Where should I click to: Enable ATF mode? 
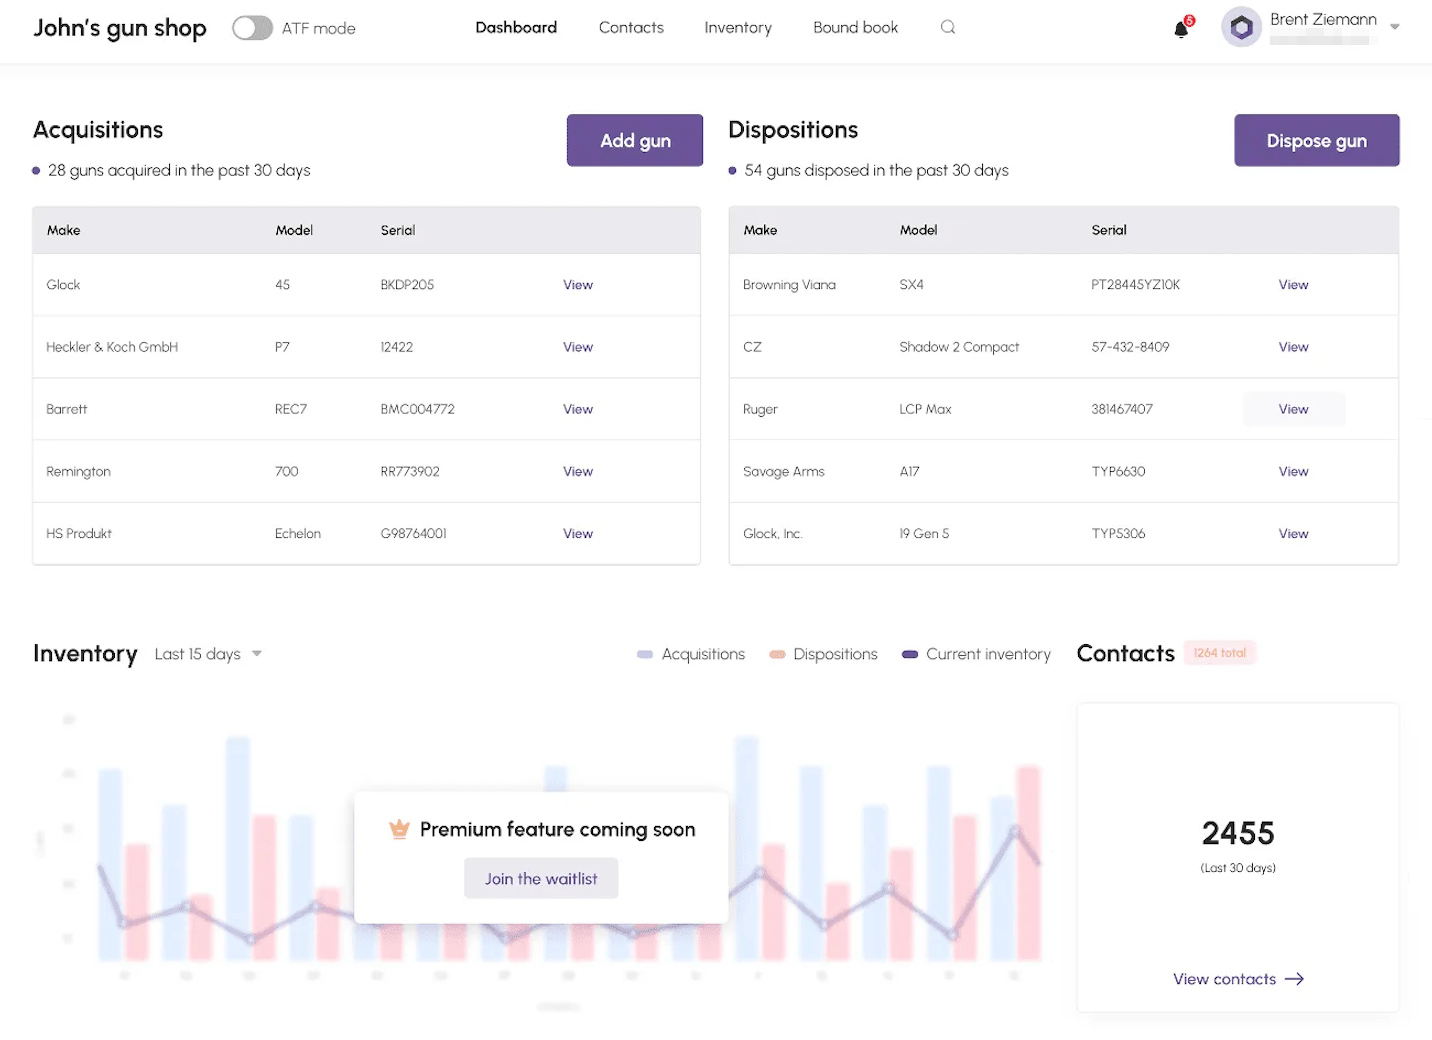[x=252, y=27]
